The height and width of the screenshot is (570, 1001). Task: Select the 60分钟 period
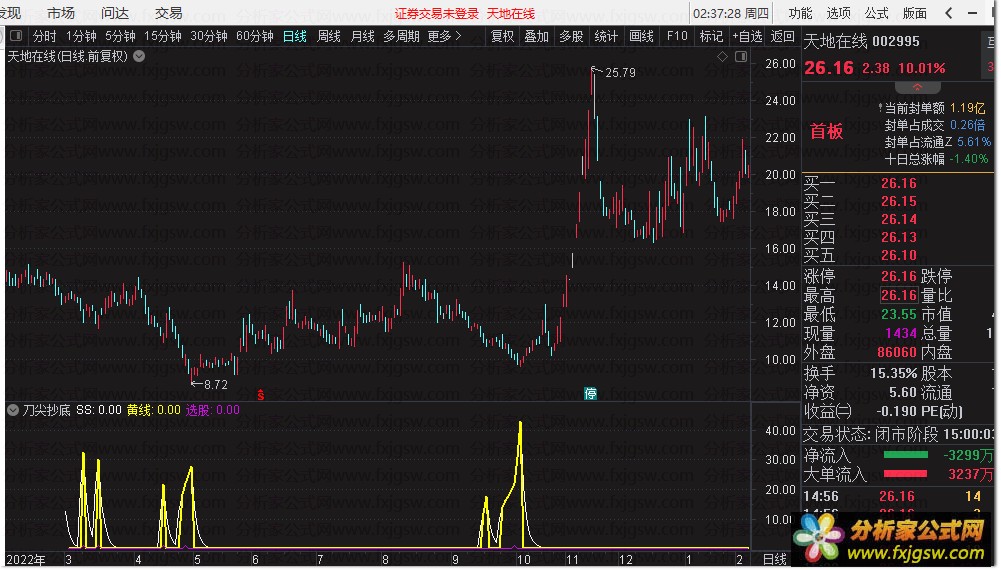click(255, 36)
